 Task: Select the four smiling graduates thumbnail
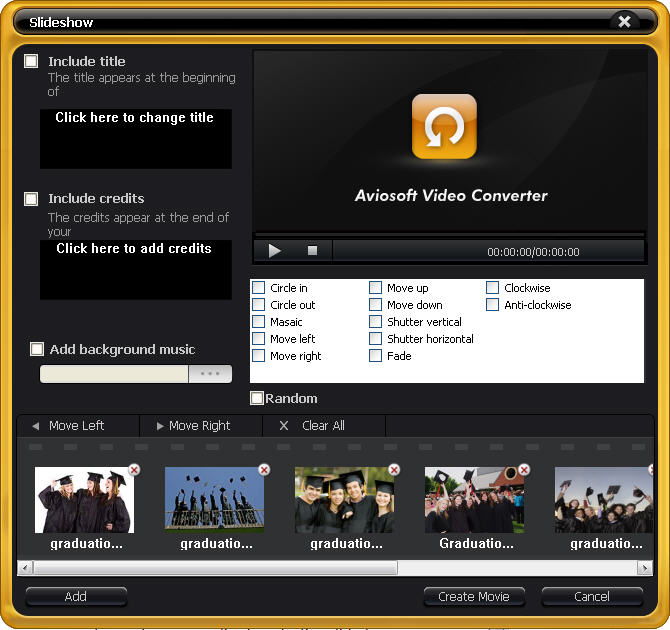point(344,500)
